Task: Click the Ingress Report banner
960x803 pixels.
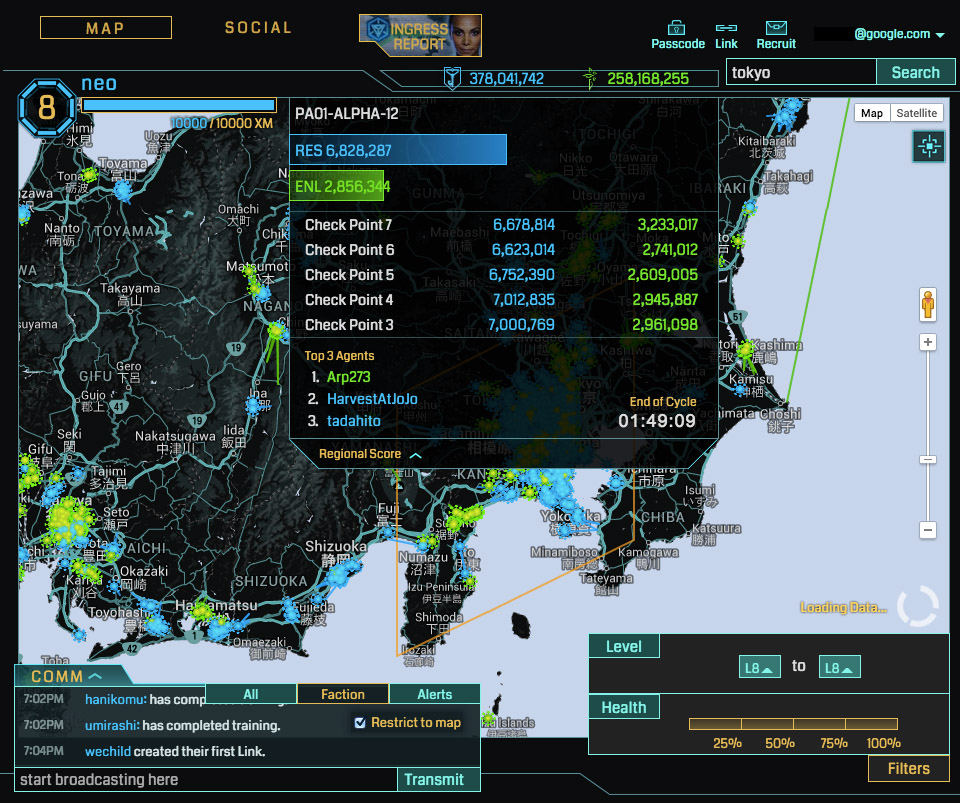Action: pos(420,35)
